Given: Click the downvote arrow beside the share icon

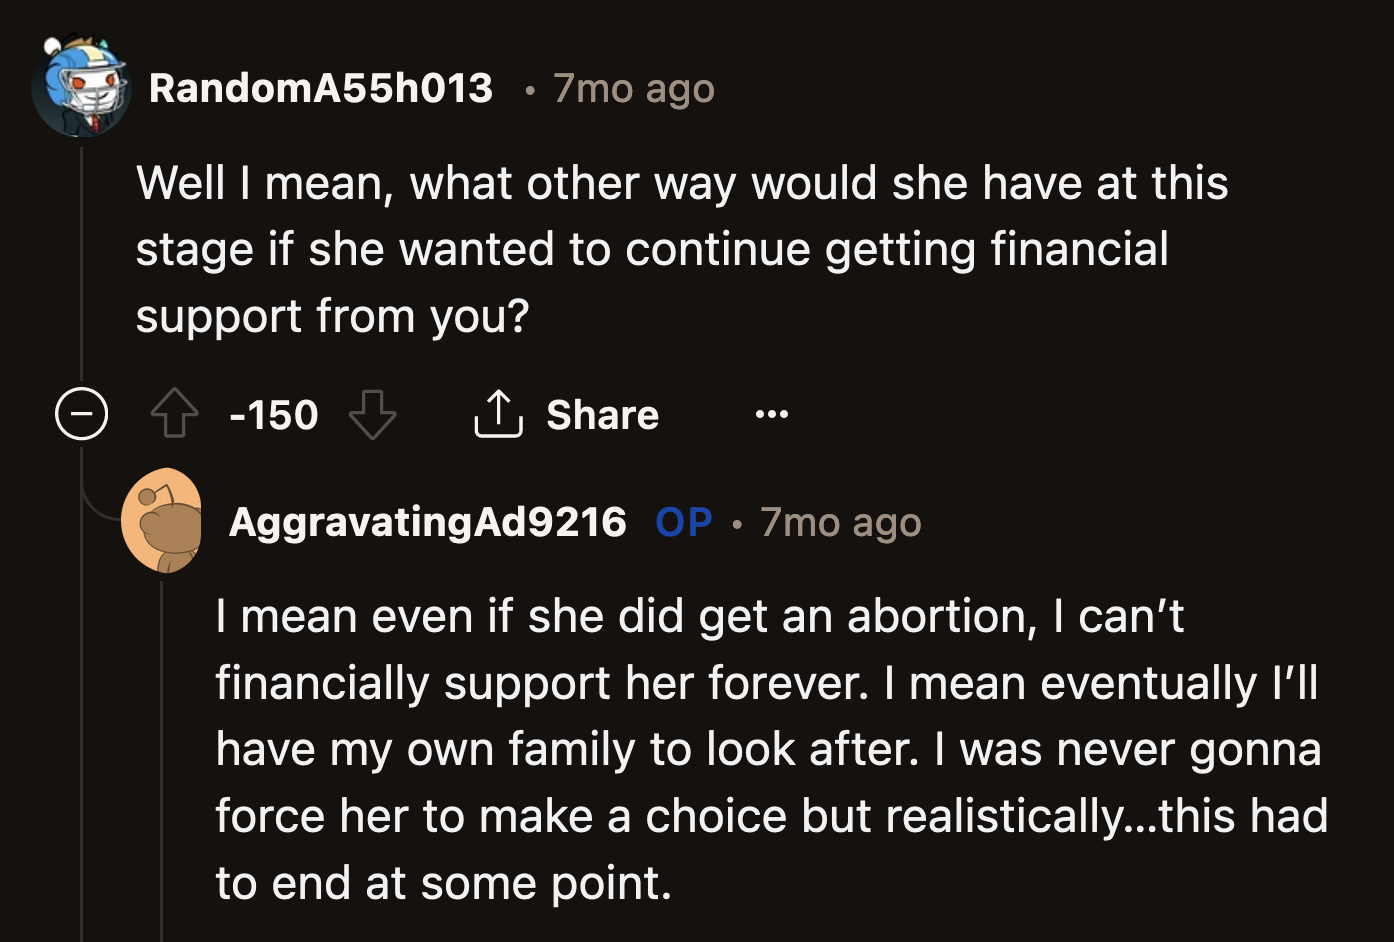Looking at the screenshot, I should tap(373, 414).
